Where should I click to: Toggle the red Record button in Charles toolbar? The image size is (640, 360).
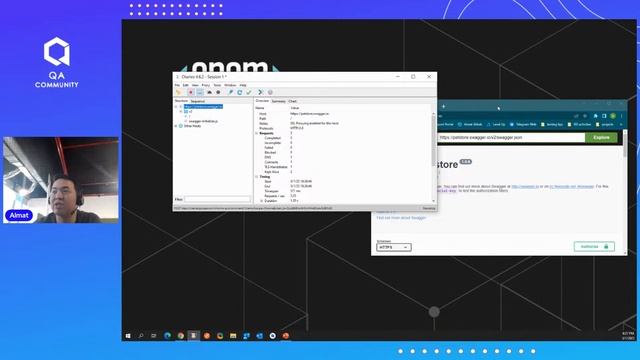191,92
